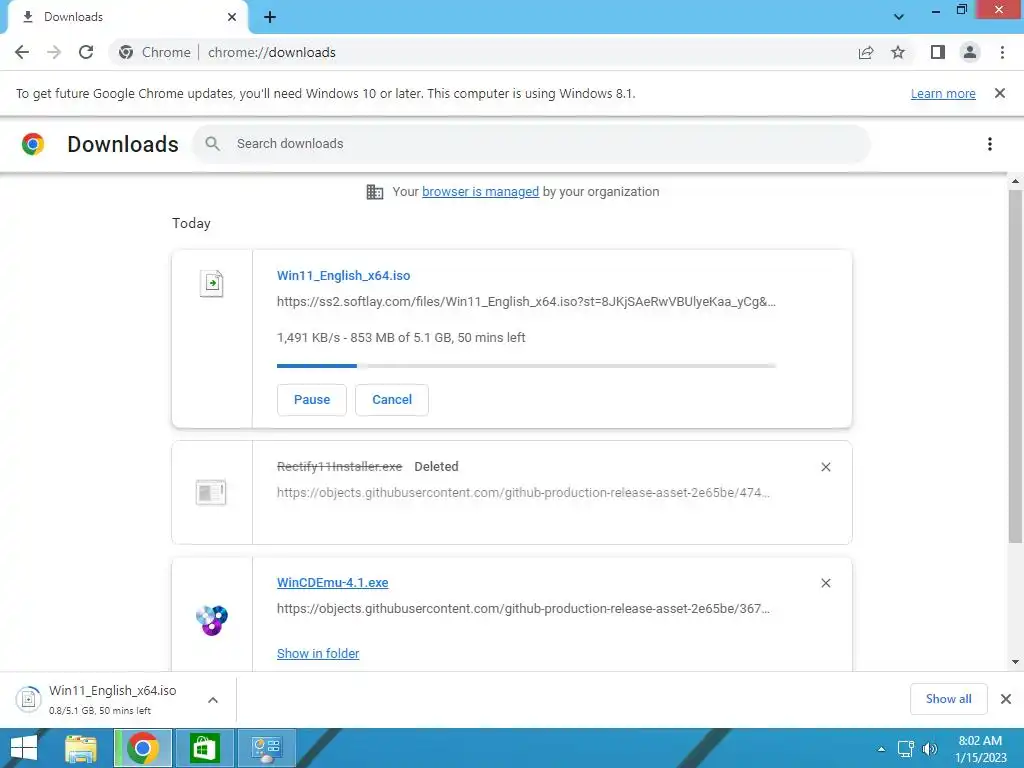
Task: Open the WinCDEmu-4.1.exe link
Action: click(x=332, y=583)
